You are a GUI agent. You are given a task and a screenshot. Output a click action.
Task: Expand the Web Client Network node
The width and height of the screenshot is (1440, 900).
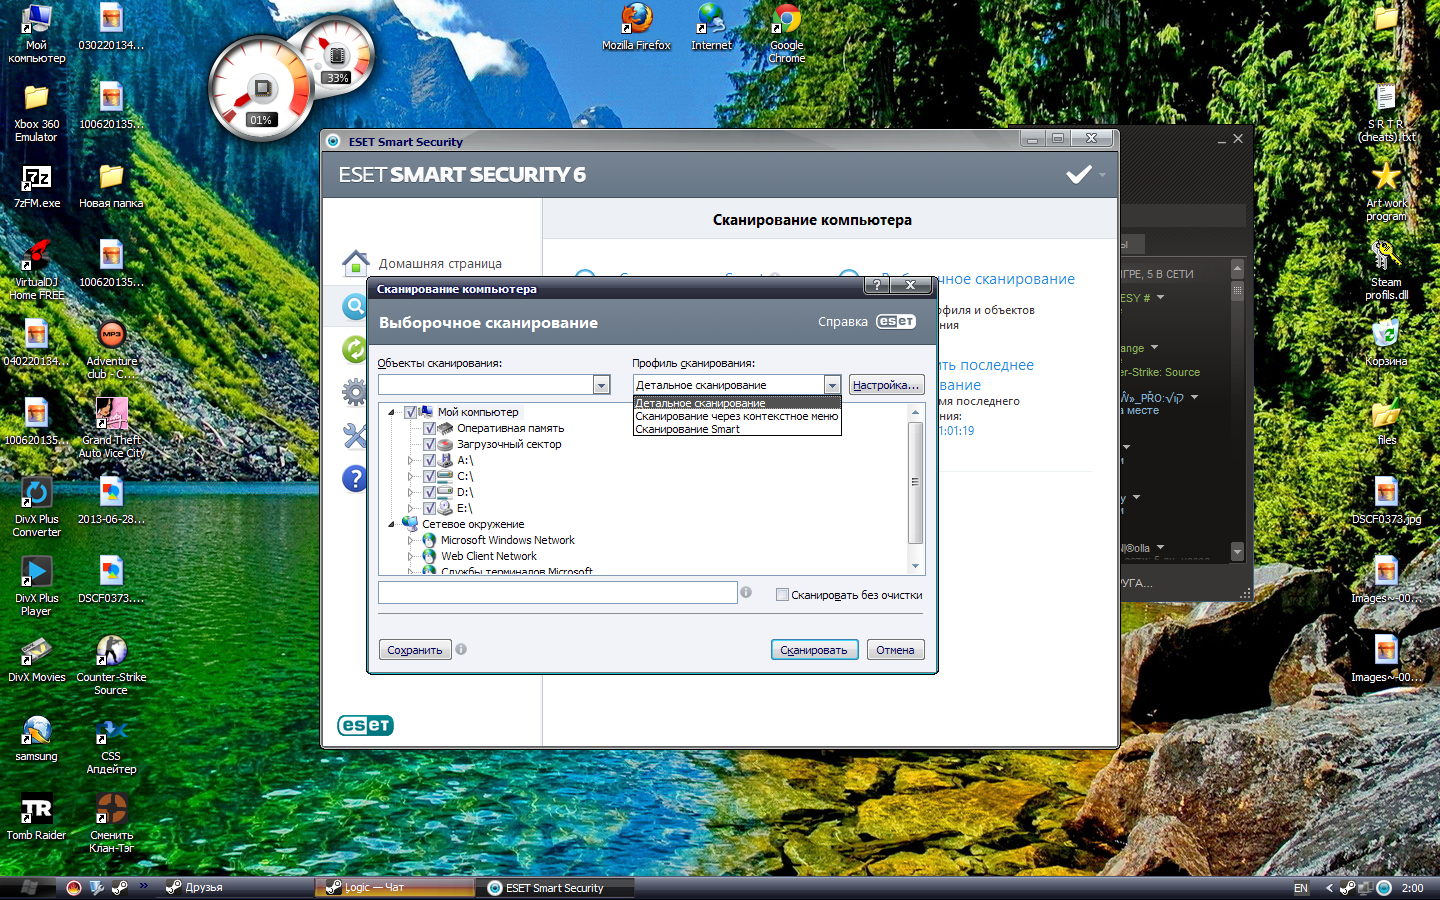point(410,556)
